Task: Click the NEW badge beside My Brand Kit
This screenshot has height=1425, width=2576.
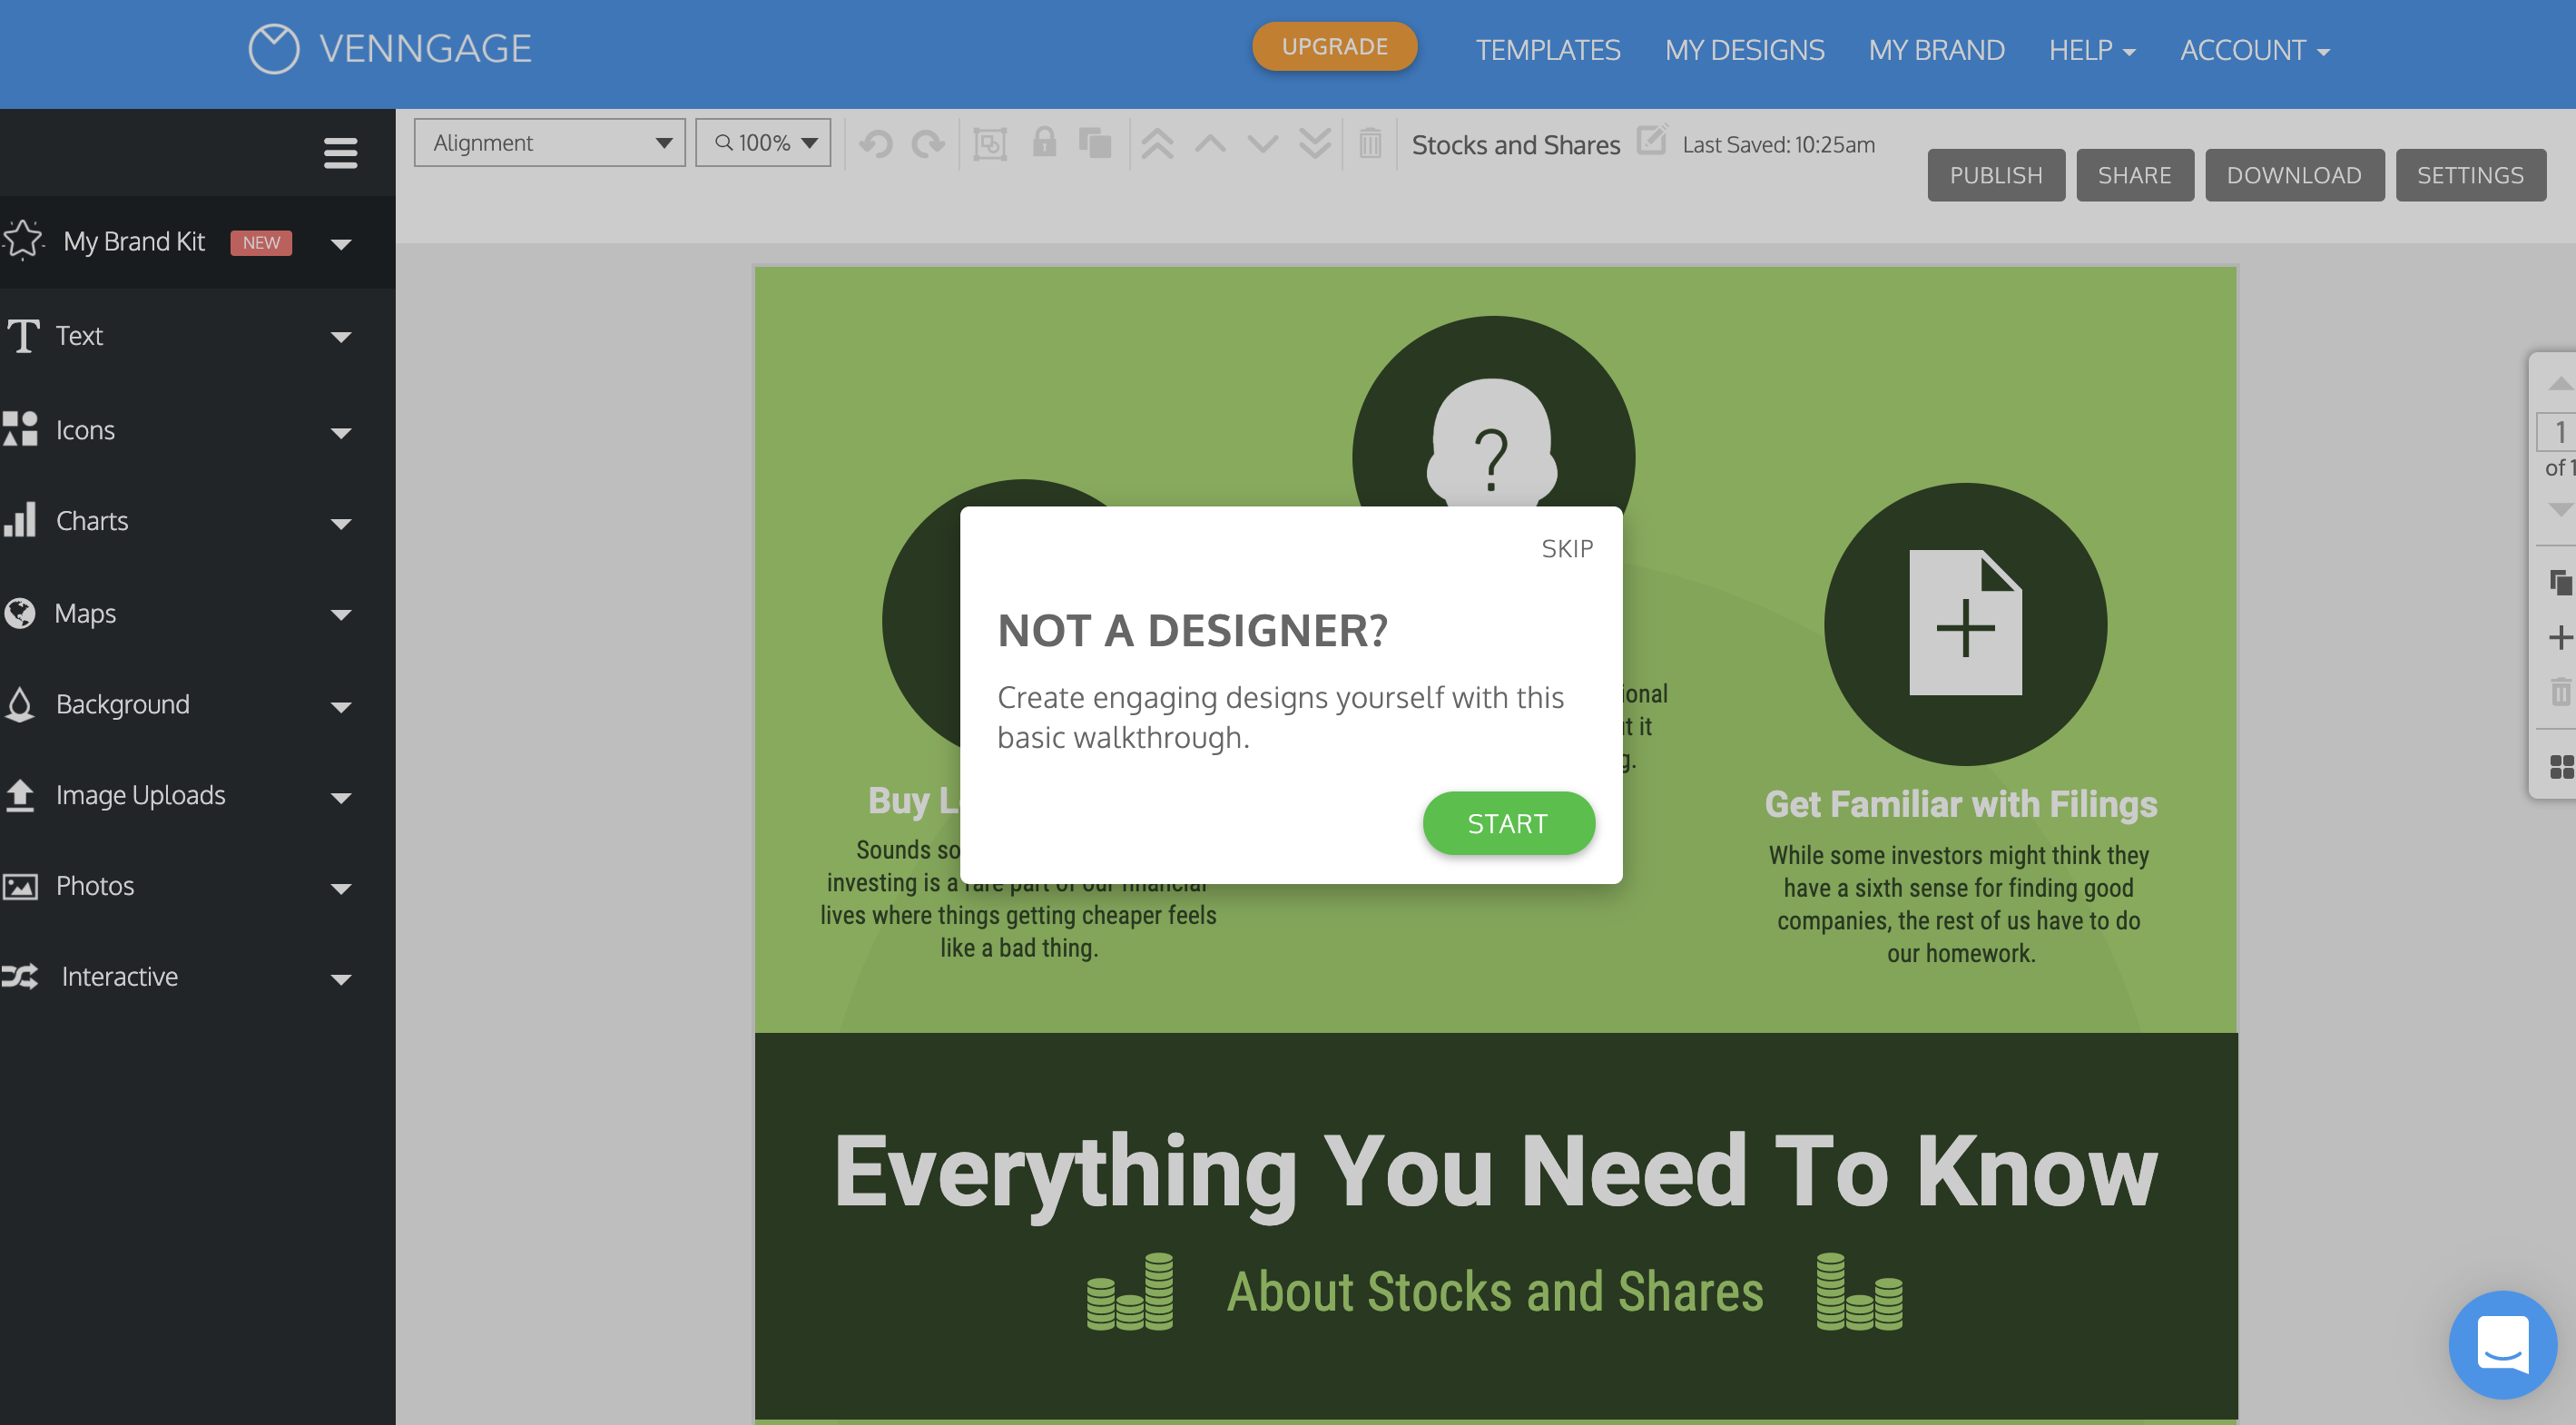Action: pyautogui.click(x=261, y=243)
